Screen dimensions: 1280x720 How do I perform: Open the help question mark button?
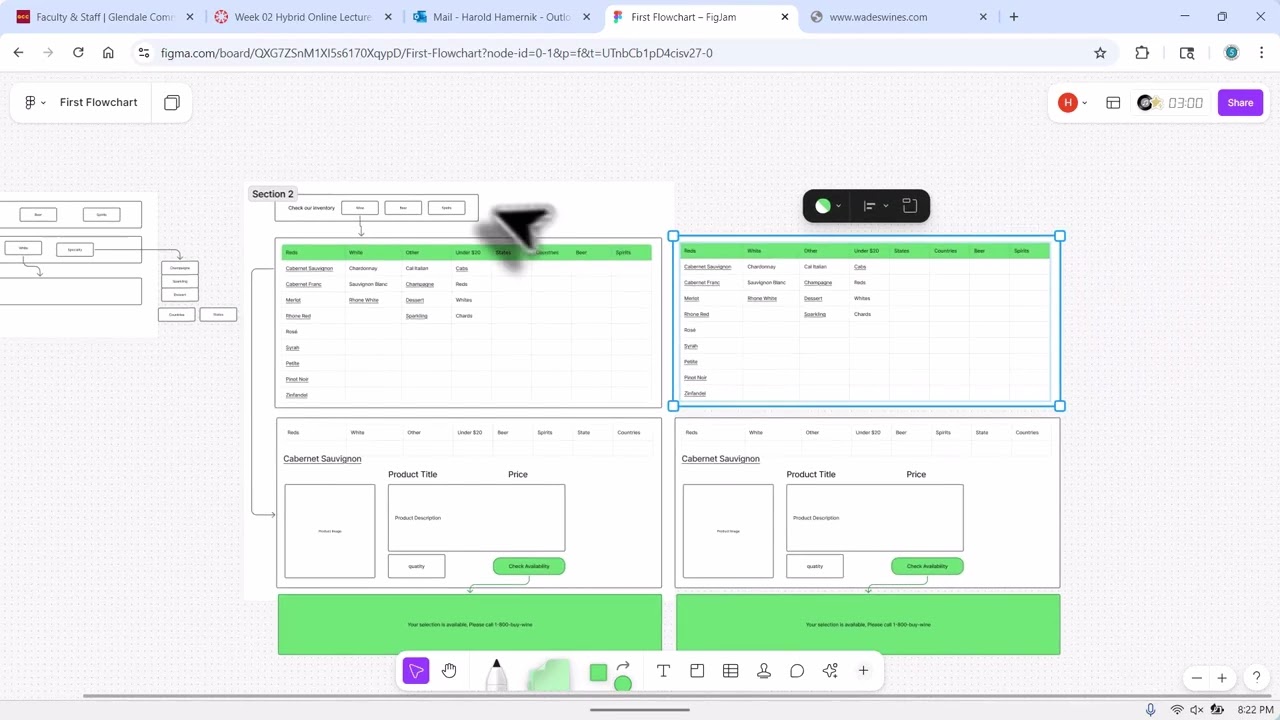[1257, 678]
